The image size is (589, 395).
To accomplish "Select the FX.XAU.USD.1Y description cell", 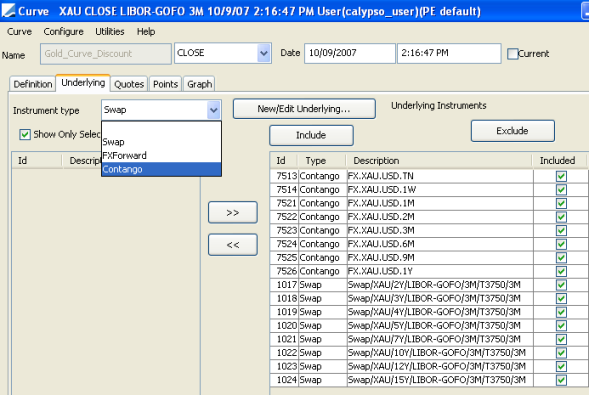I will [x=440, y=271].
